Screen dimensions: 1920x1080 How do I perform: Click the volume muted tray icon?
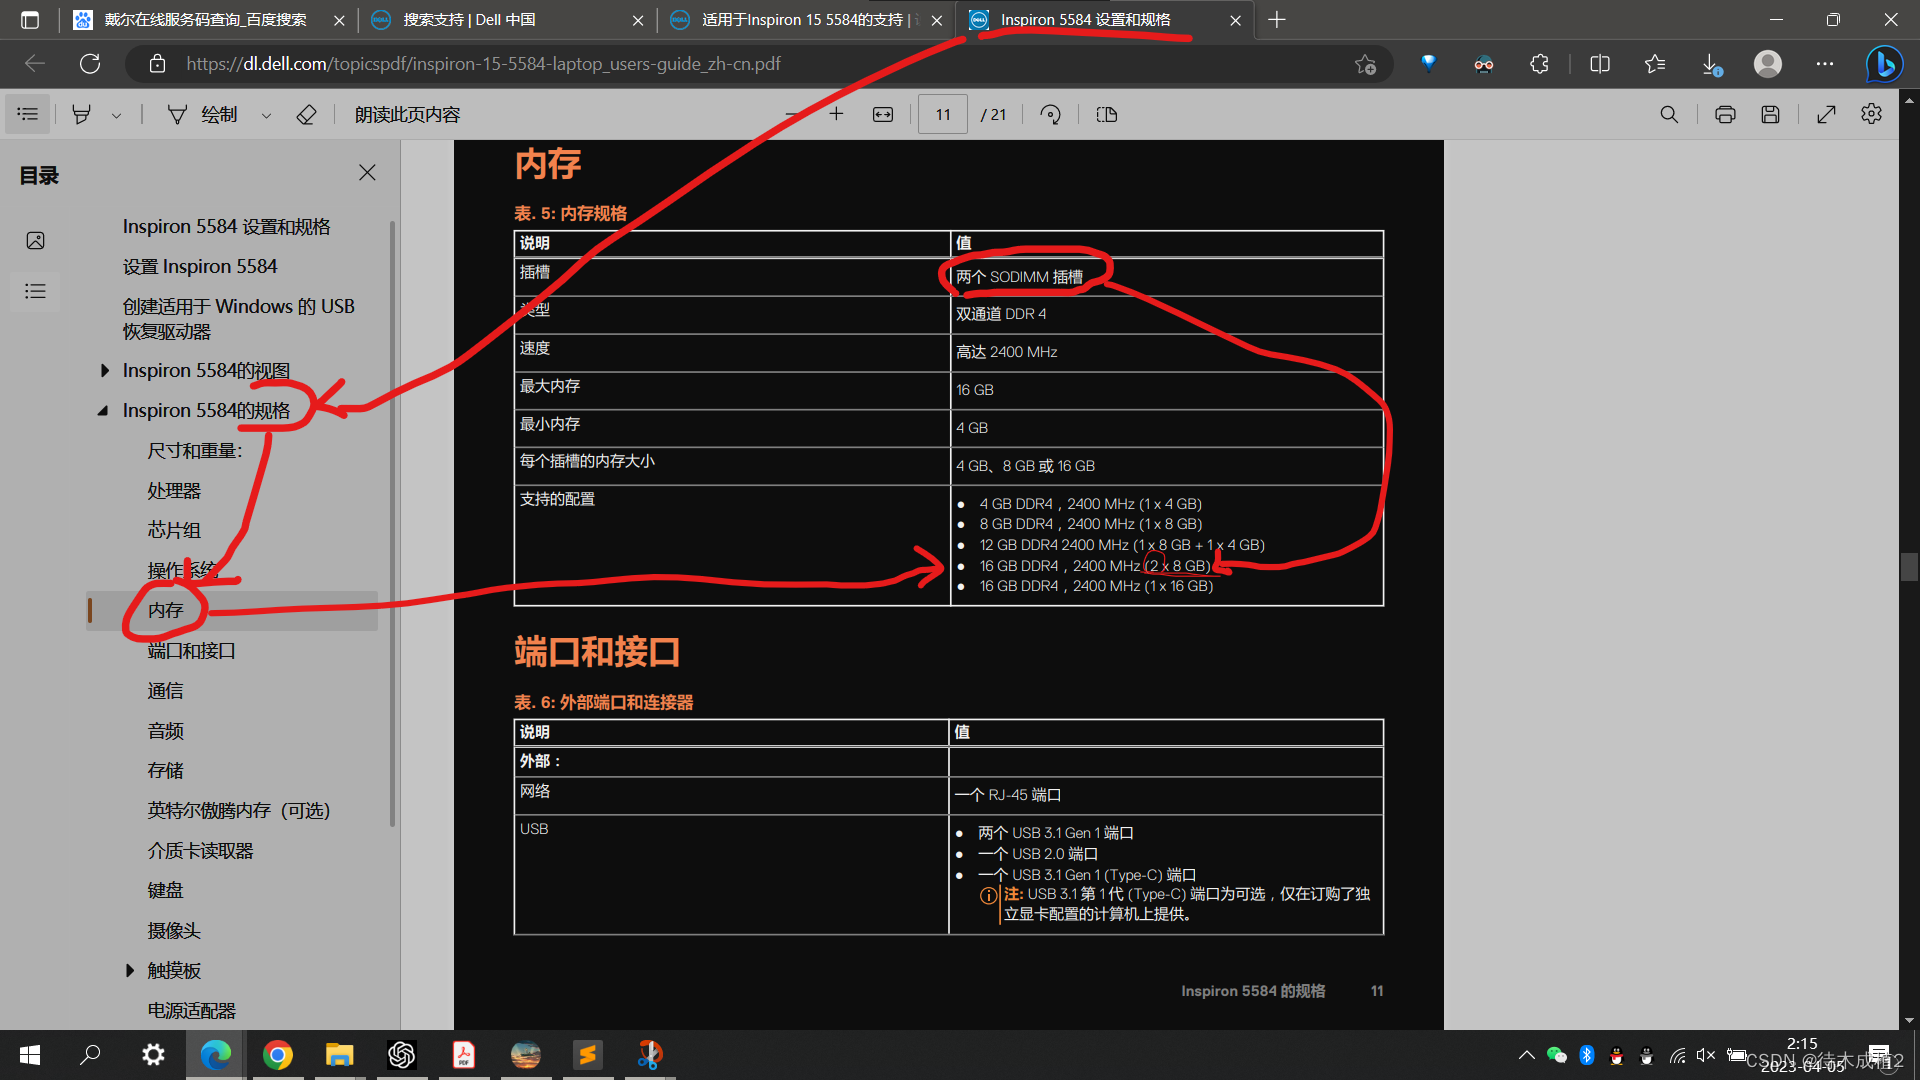(x=1706, y=1055)
